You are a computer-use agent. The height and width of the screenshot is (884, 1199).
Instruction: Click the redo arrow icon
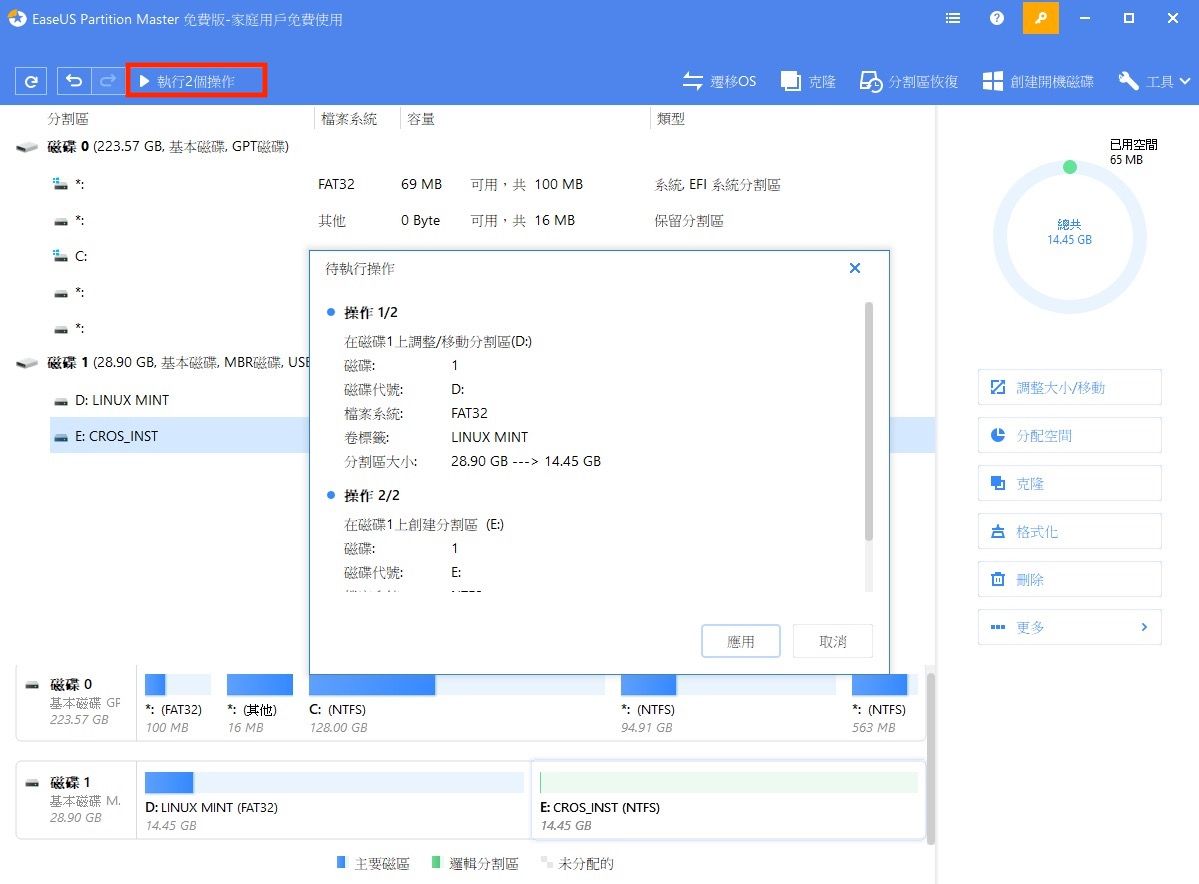[x=106, y=81]
